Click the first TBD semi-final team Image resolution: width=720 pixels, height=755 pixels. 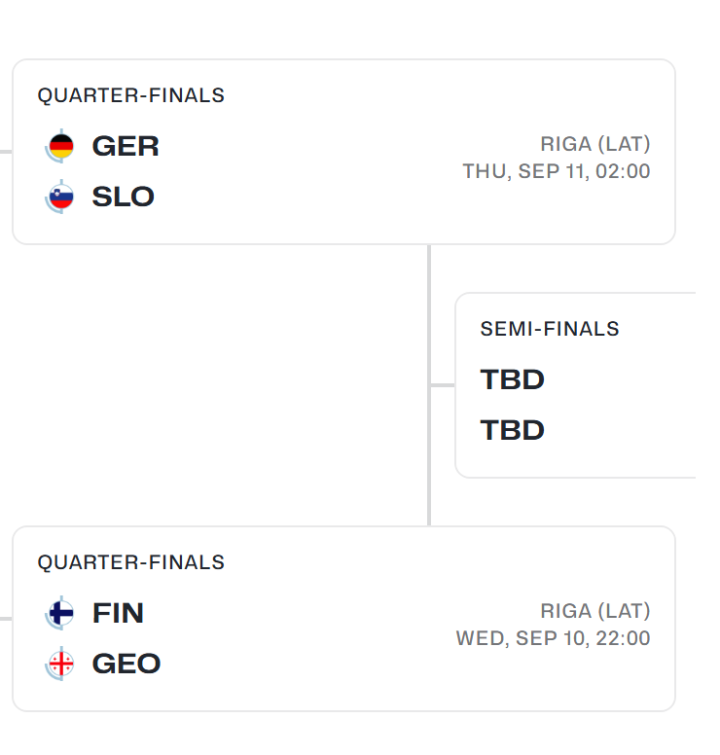512,380
